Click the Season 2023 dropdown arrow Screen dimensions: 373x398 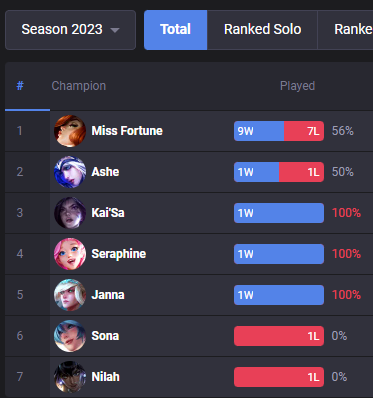tap(115, 30)
